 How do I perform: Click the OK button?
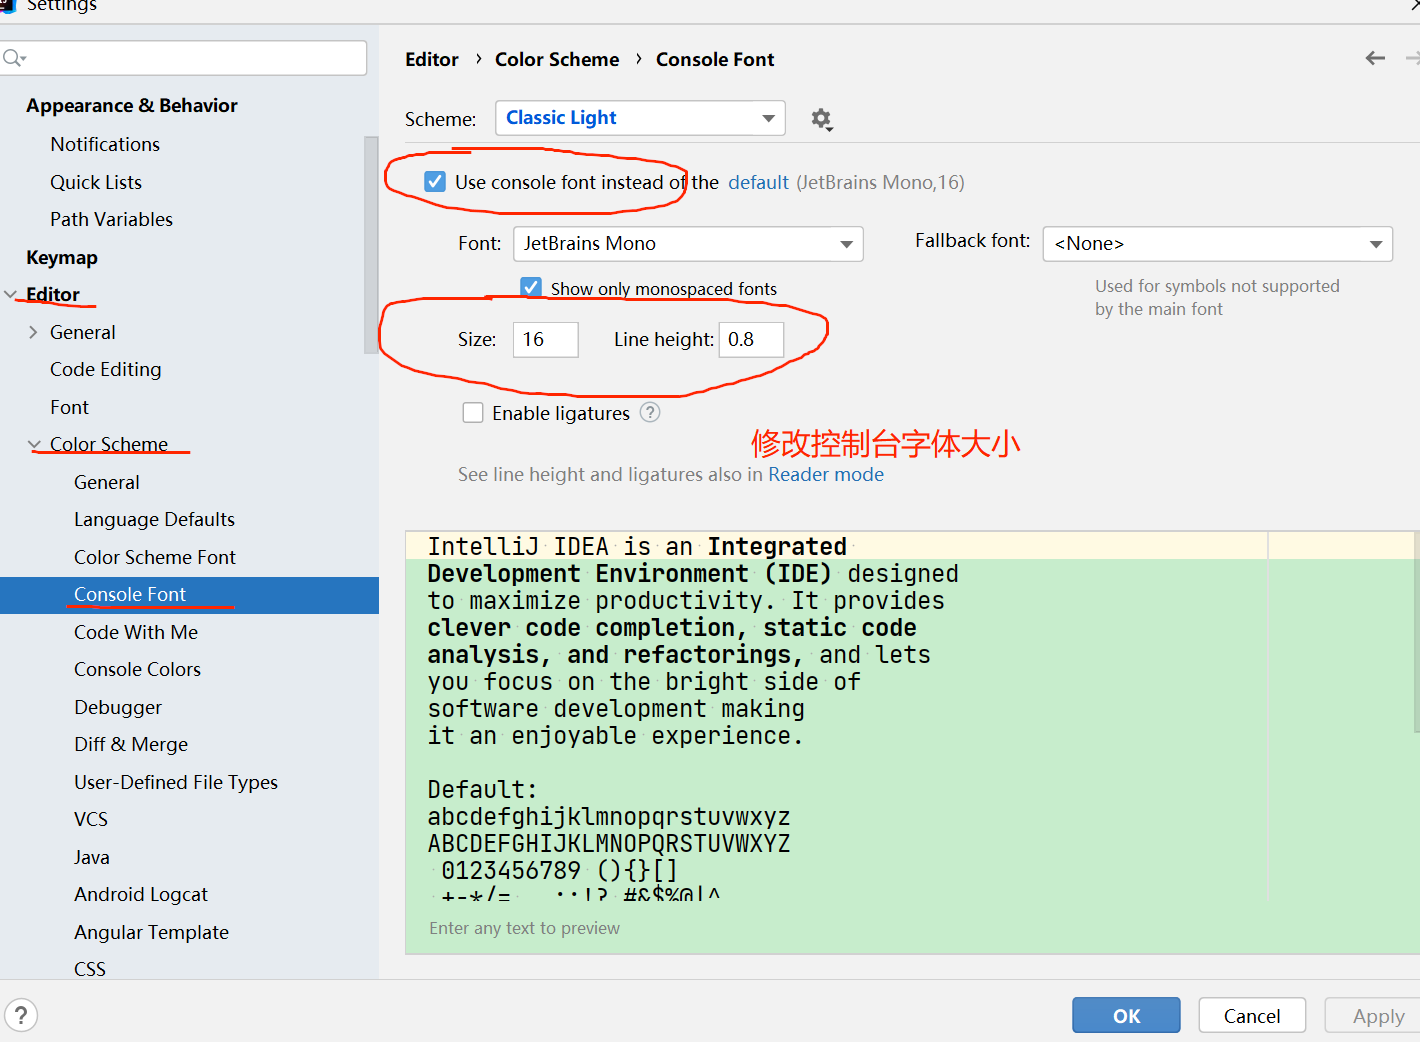pyautogui.click(x=1126, y=1015)
